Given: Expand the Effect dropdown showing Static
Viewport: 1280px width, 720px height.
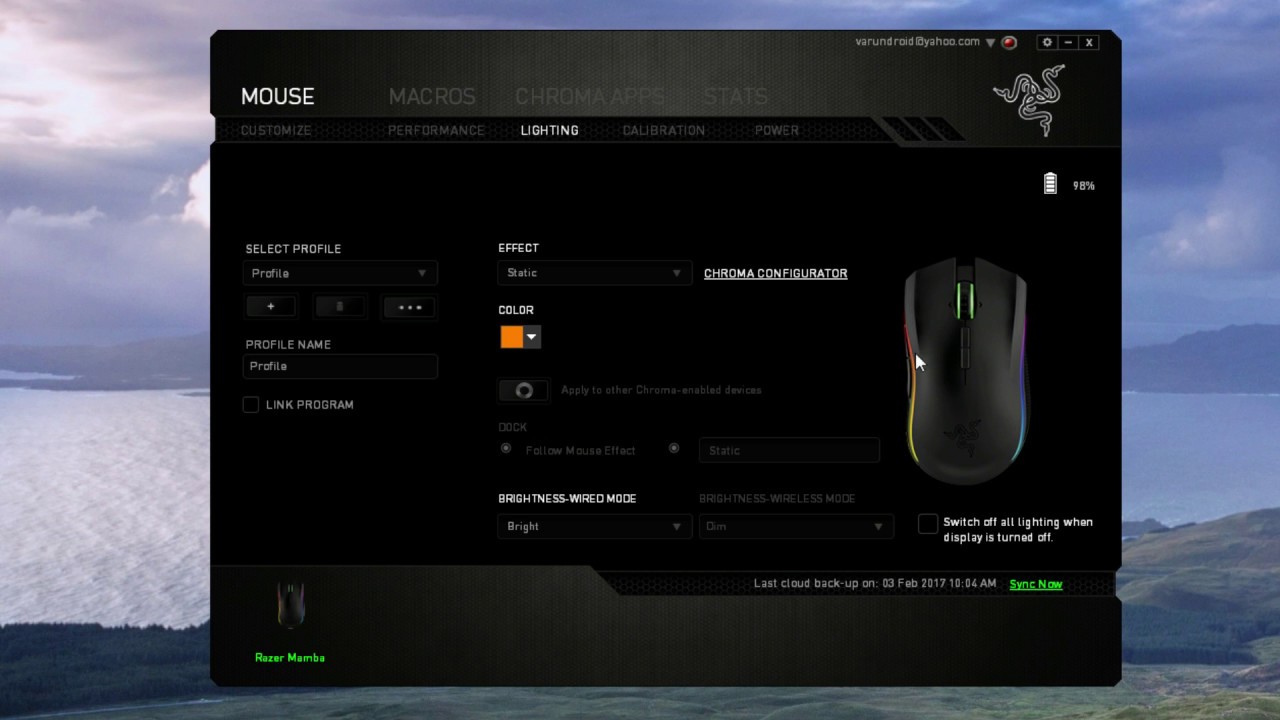Looking at the screenshot, I should click(594, 273).
